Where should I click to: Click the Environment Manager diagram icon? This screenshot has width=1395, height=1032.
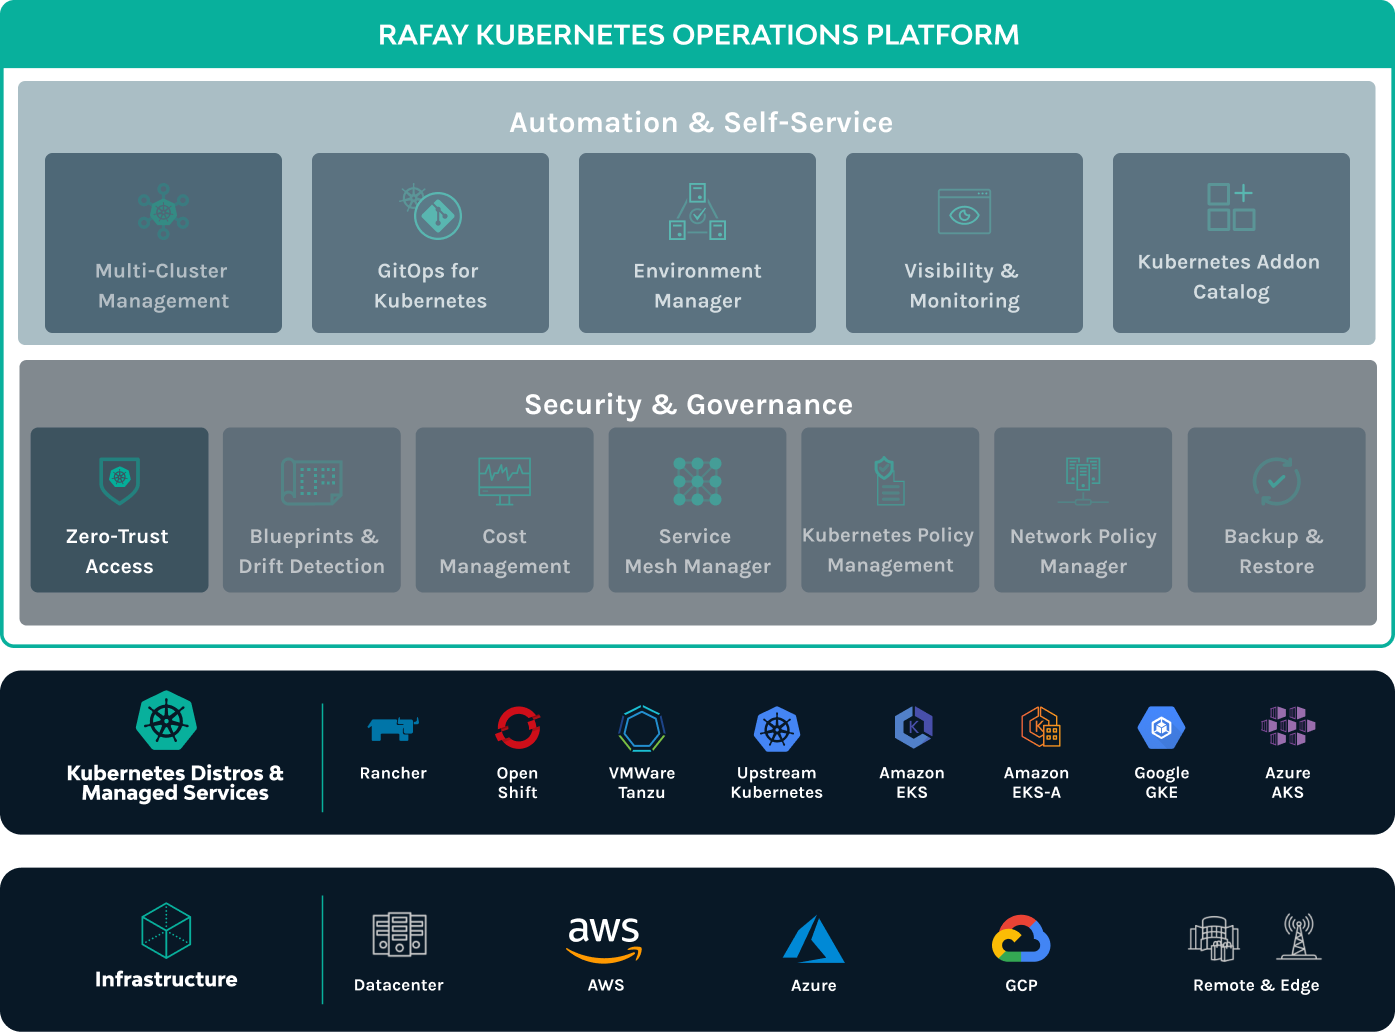pyautogui.click(x=698, y=211)
